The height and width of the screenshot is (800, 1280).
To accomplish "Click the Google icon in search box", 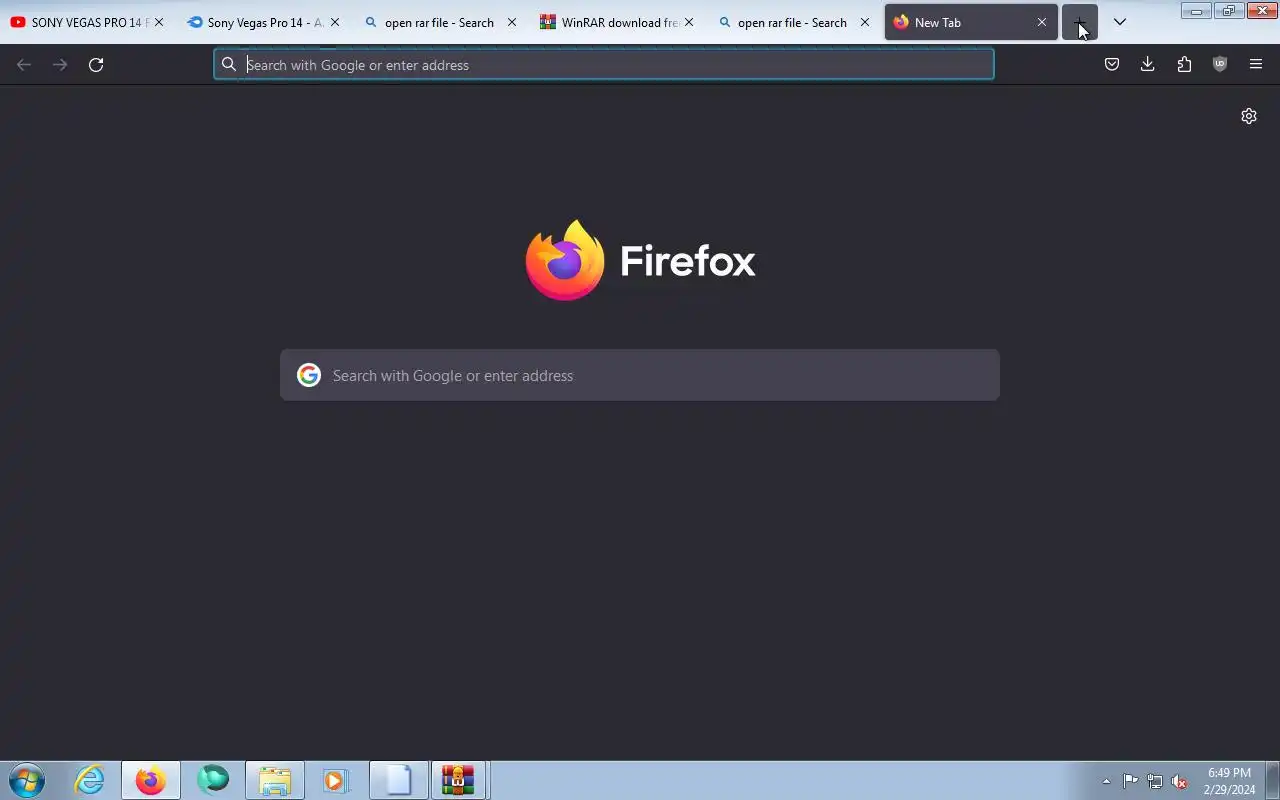I will (x=309, y=375).
